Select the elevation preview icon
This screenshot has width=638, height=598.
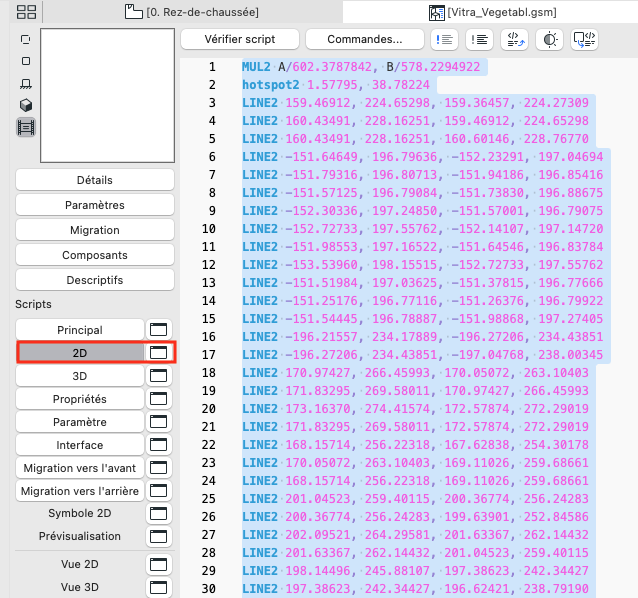26,83
